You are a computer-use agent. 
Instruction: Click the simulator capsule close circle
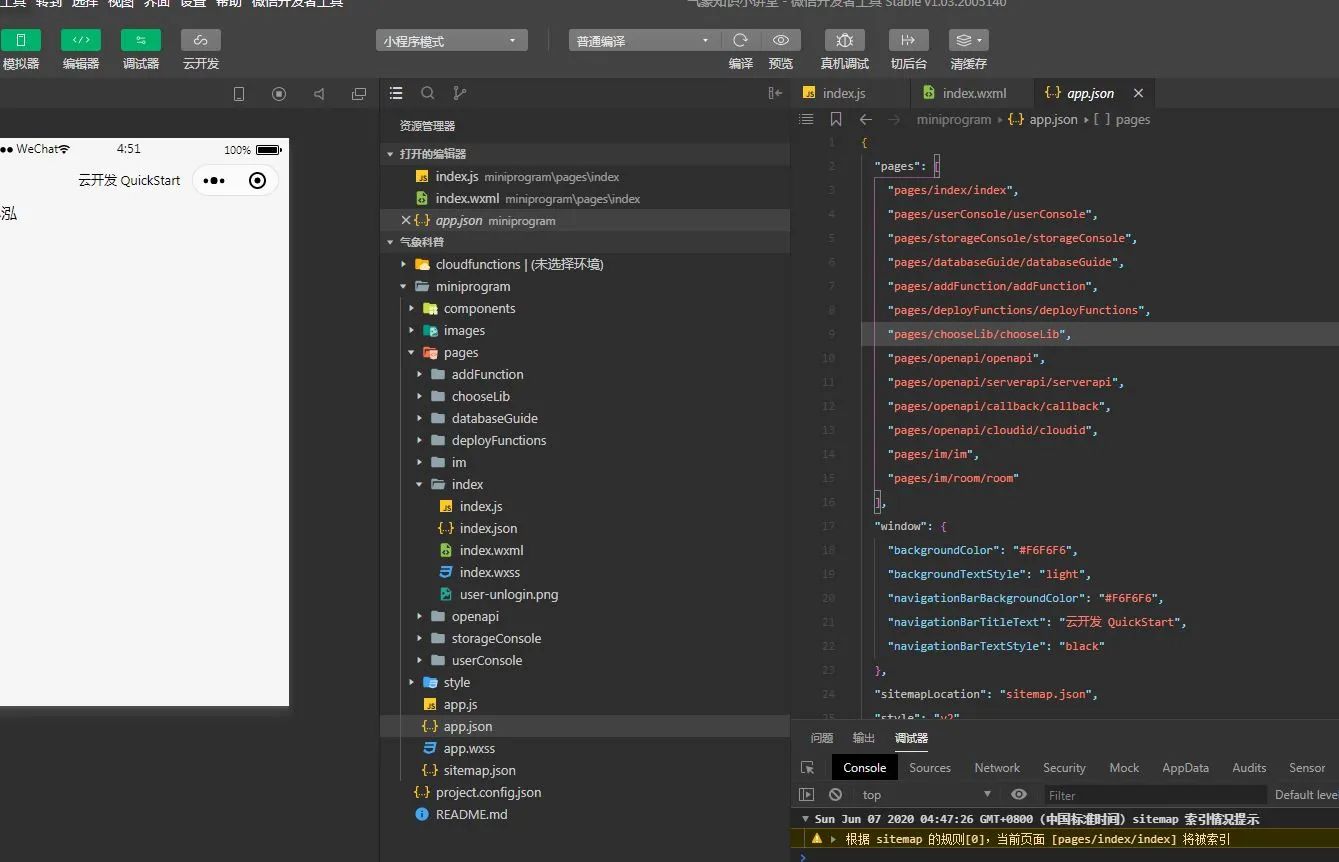coord(257,181)
